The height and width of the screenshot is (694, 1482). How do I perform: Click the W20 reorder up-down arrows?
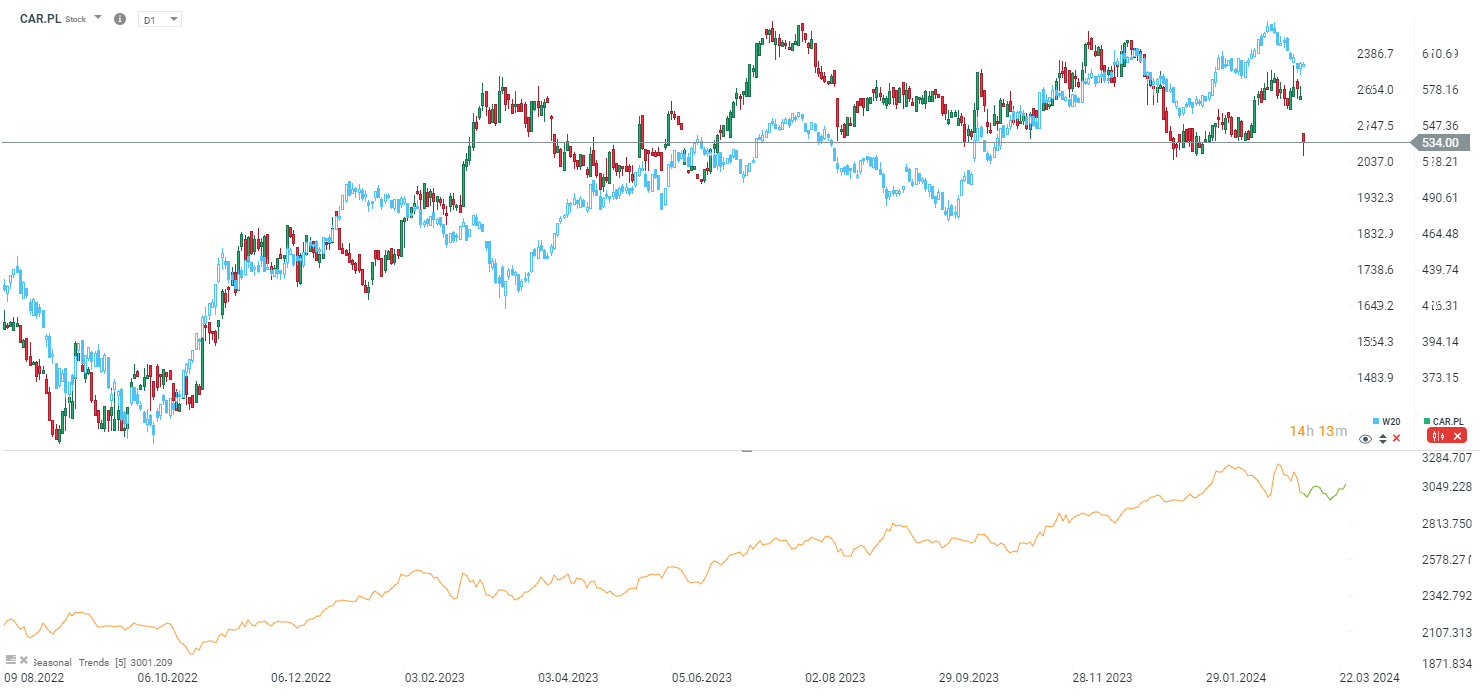[x=1383, y=438]
